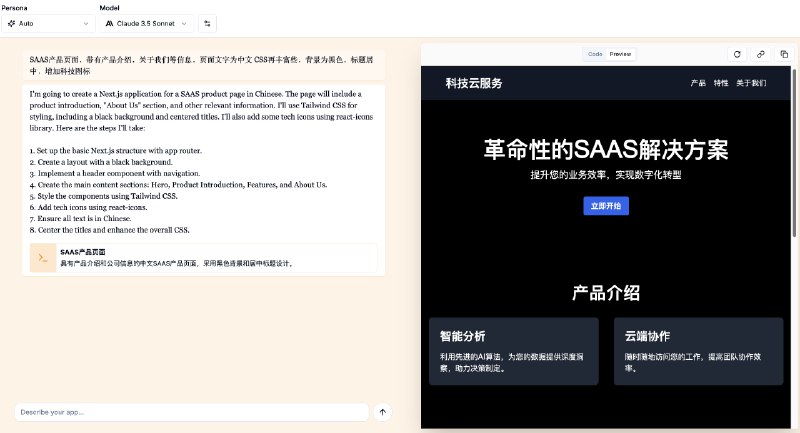Select the 智能分析 feature card

[514, 351]
